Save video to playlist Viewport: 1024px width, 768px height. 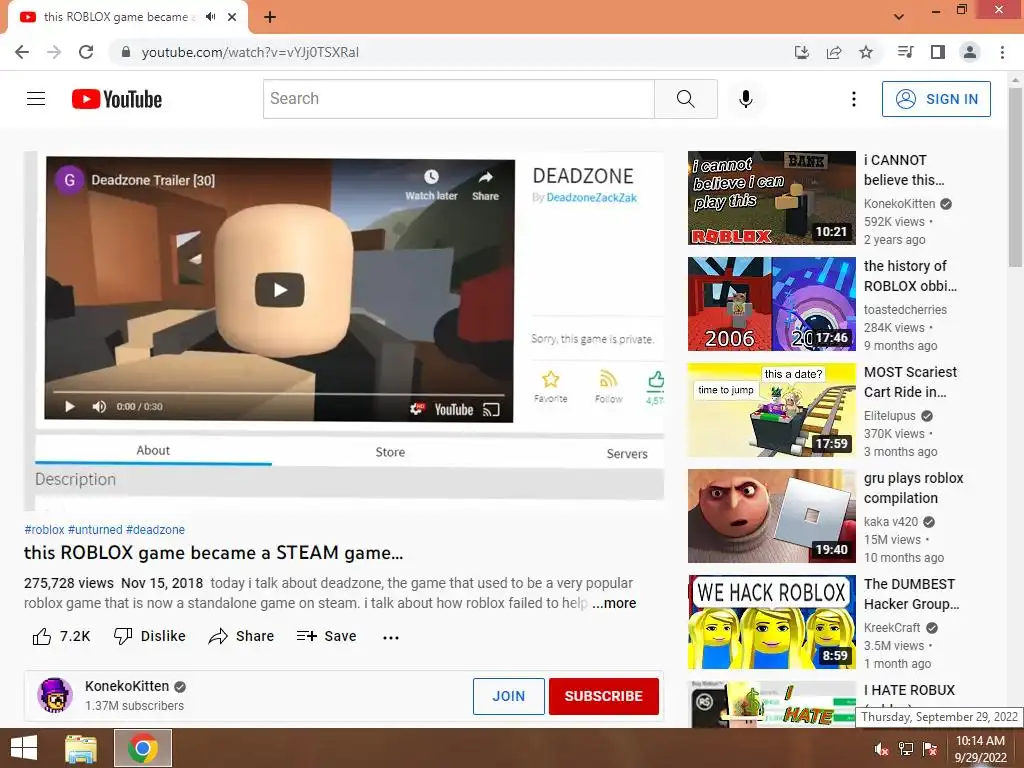tap(327, 636)
